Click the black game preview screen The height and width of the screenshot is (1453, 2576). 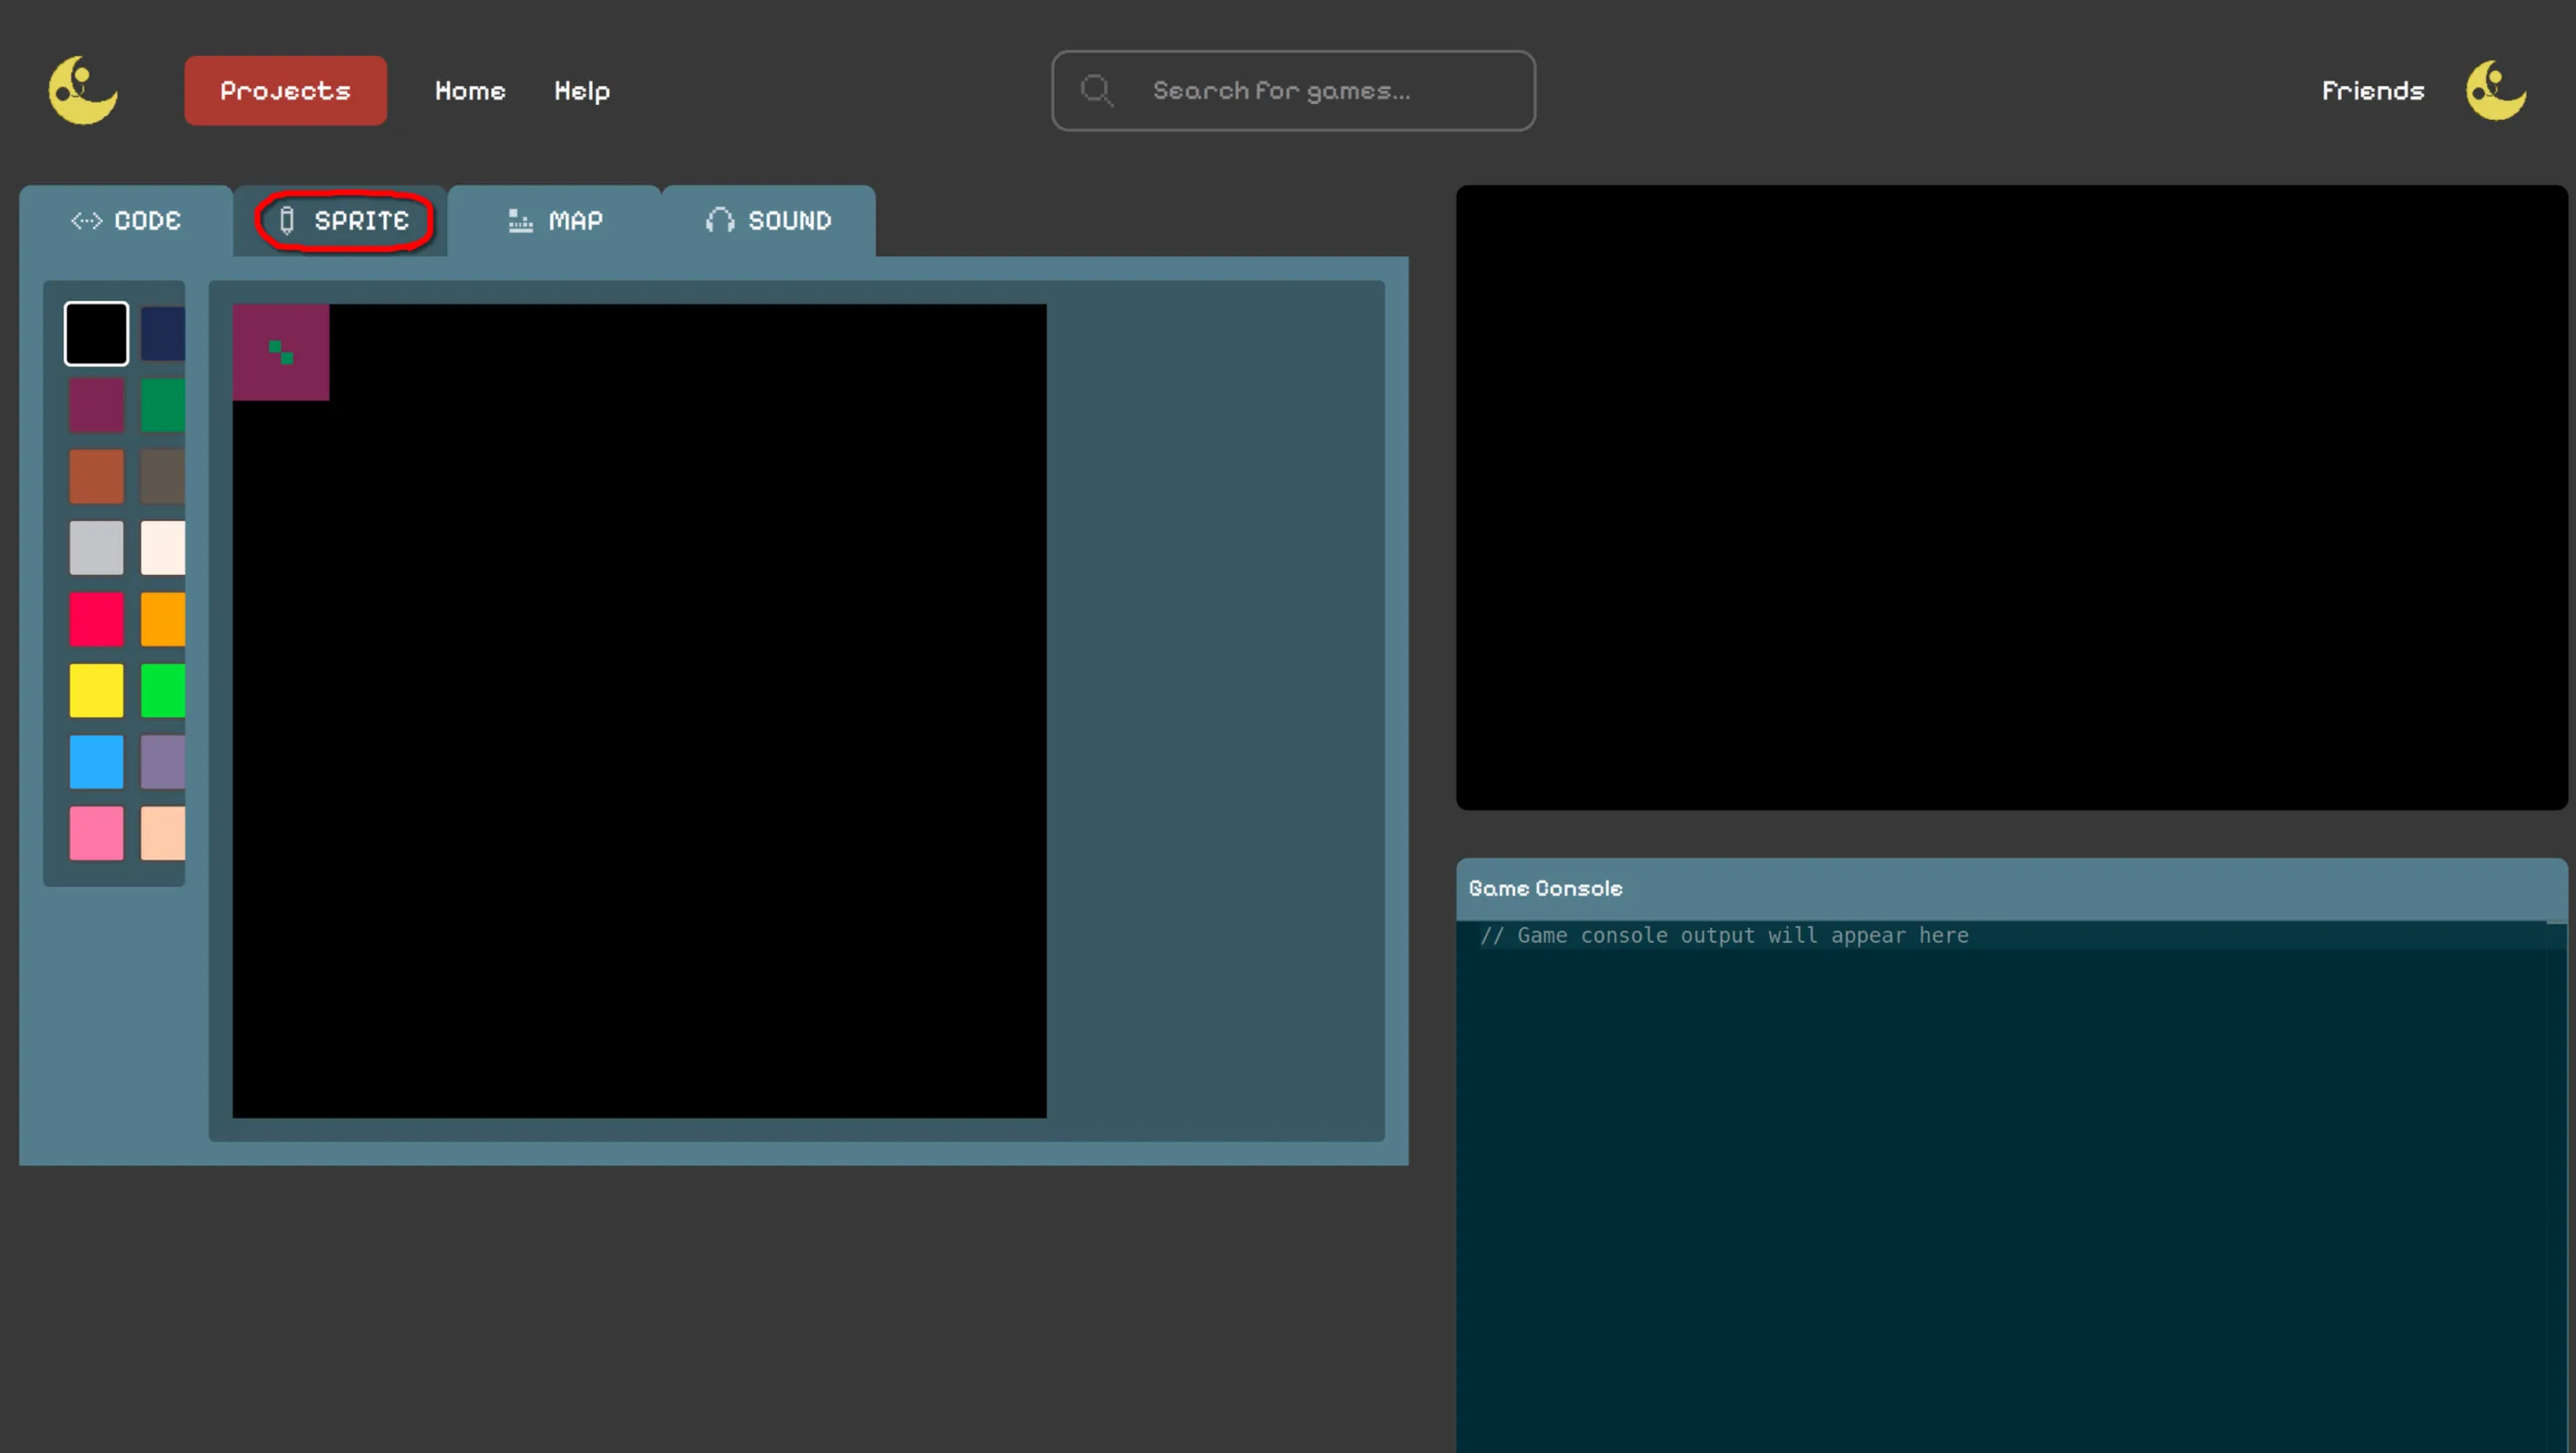[x=2011, y=497]
